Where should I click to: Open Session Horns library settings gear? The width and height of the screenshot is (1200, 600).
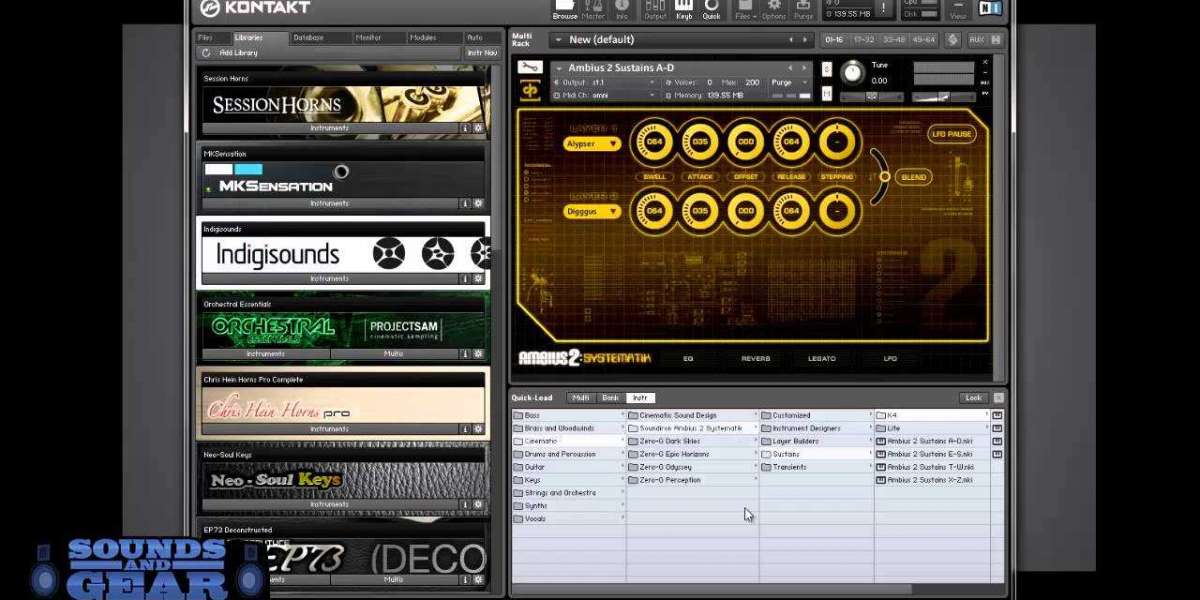[x=478, y=128]
